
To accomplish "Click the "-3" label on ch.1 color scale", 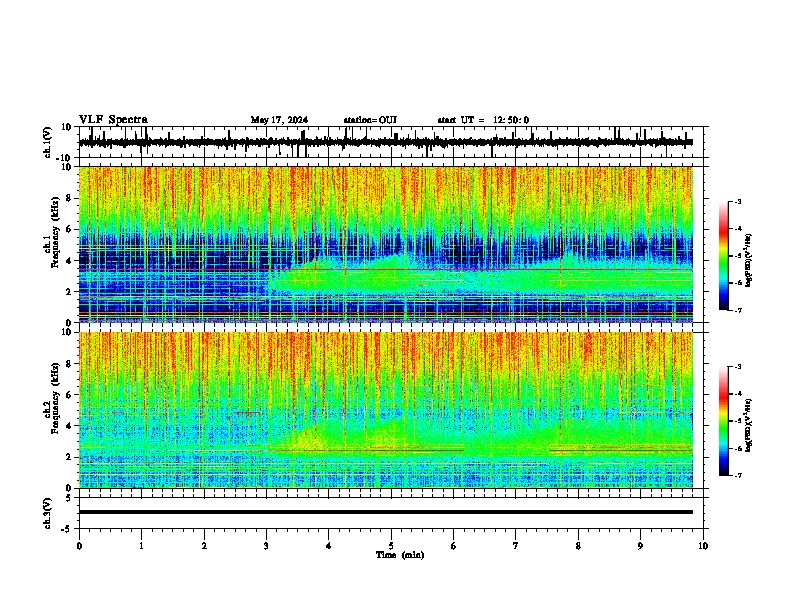I will [x=738, y=201].
